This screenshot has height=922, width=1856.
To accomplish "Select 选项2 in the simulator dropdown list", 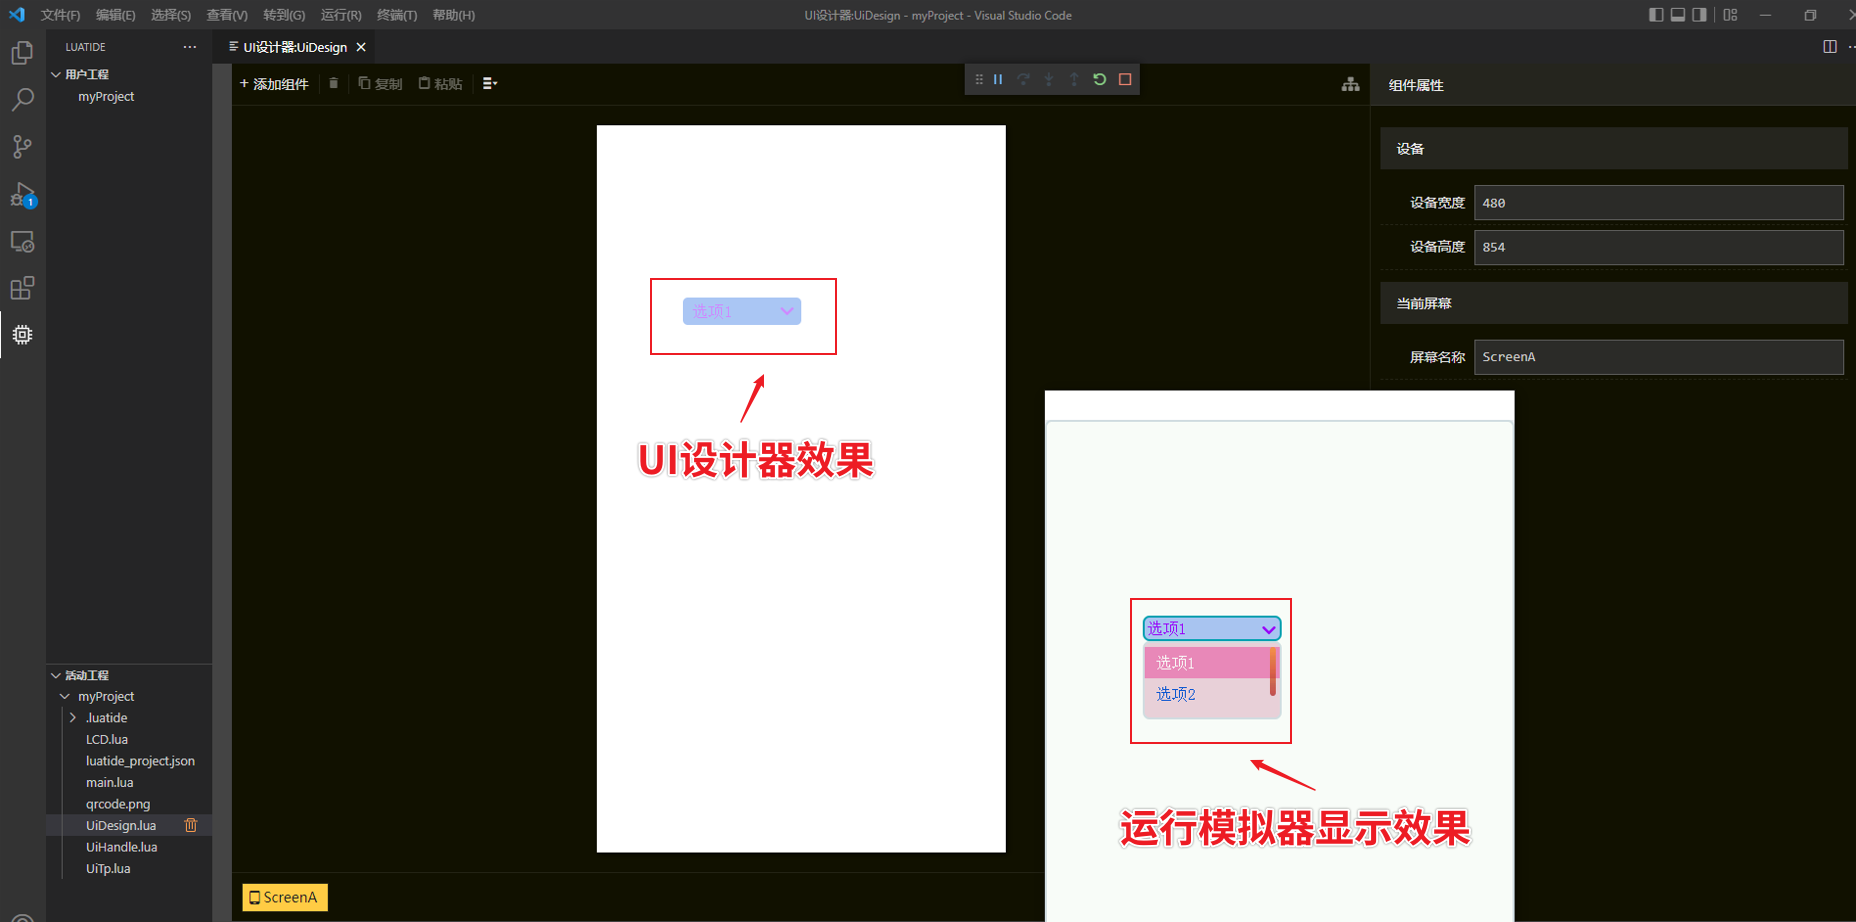I will [1175, 694].
